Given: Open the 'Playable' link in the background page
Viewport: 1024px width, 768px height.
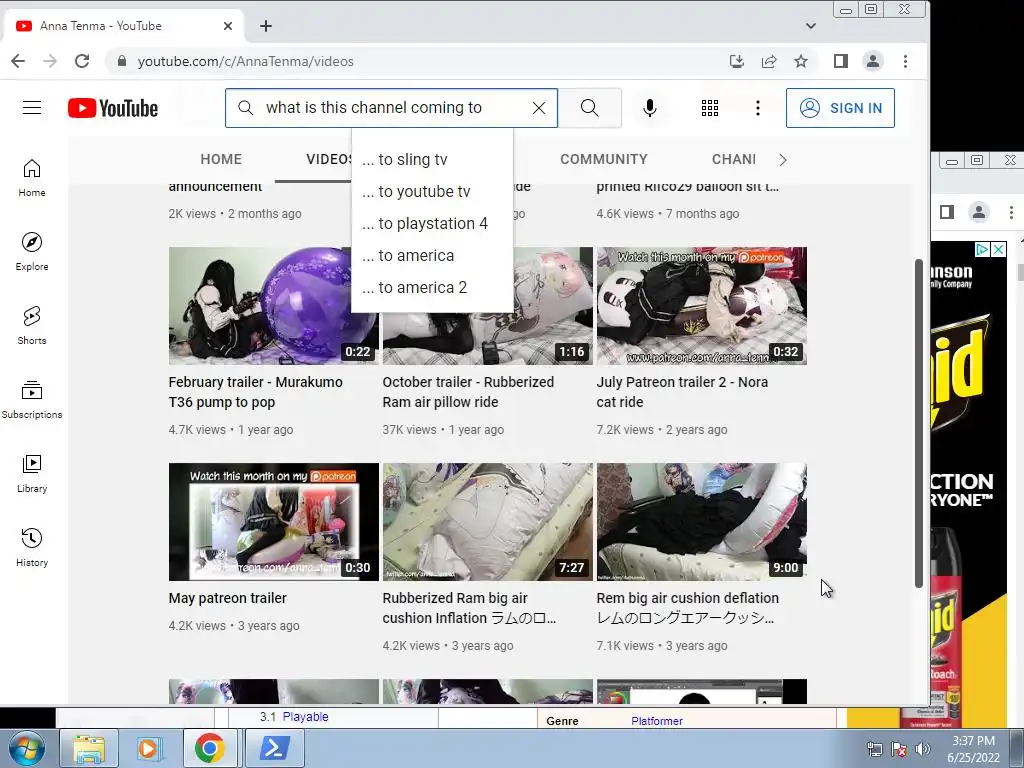Looking at the screenshot, I should click(305, 717).
